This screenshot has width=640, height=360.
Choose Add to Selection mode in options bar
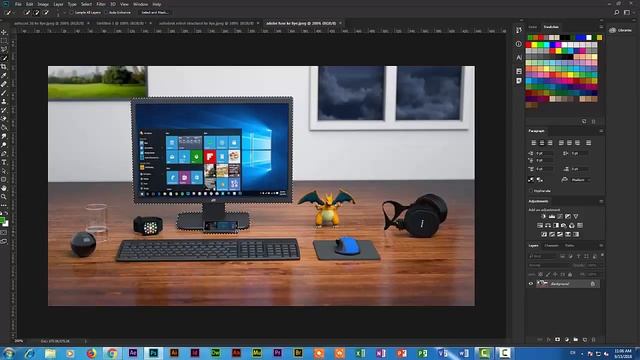click(36, 13)
